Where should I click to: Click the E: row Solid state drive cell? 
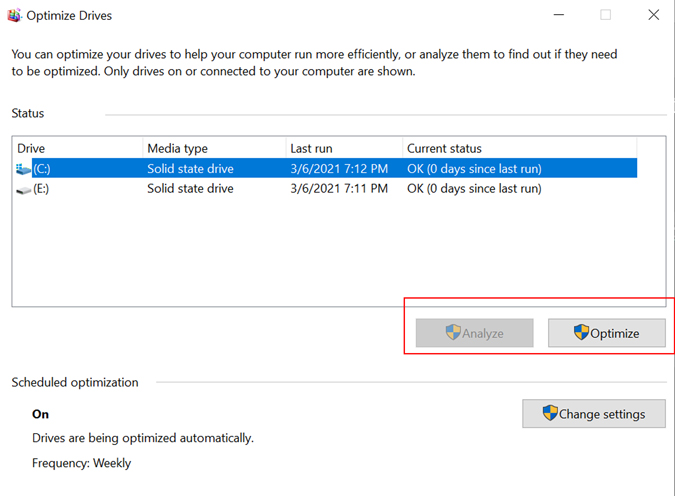point(190,189)
